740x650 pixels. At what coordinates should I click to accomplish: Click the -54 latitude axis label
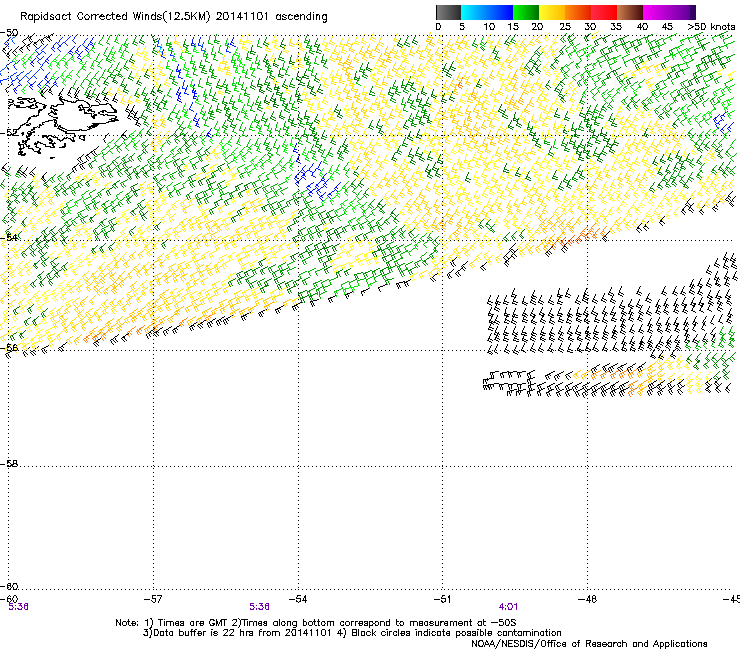pos(9,237)
